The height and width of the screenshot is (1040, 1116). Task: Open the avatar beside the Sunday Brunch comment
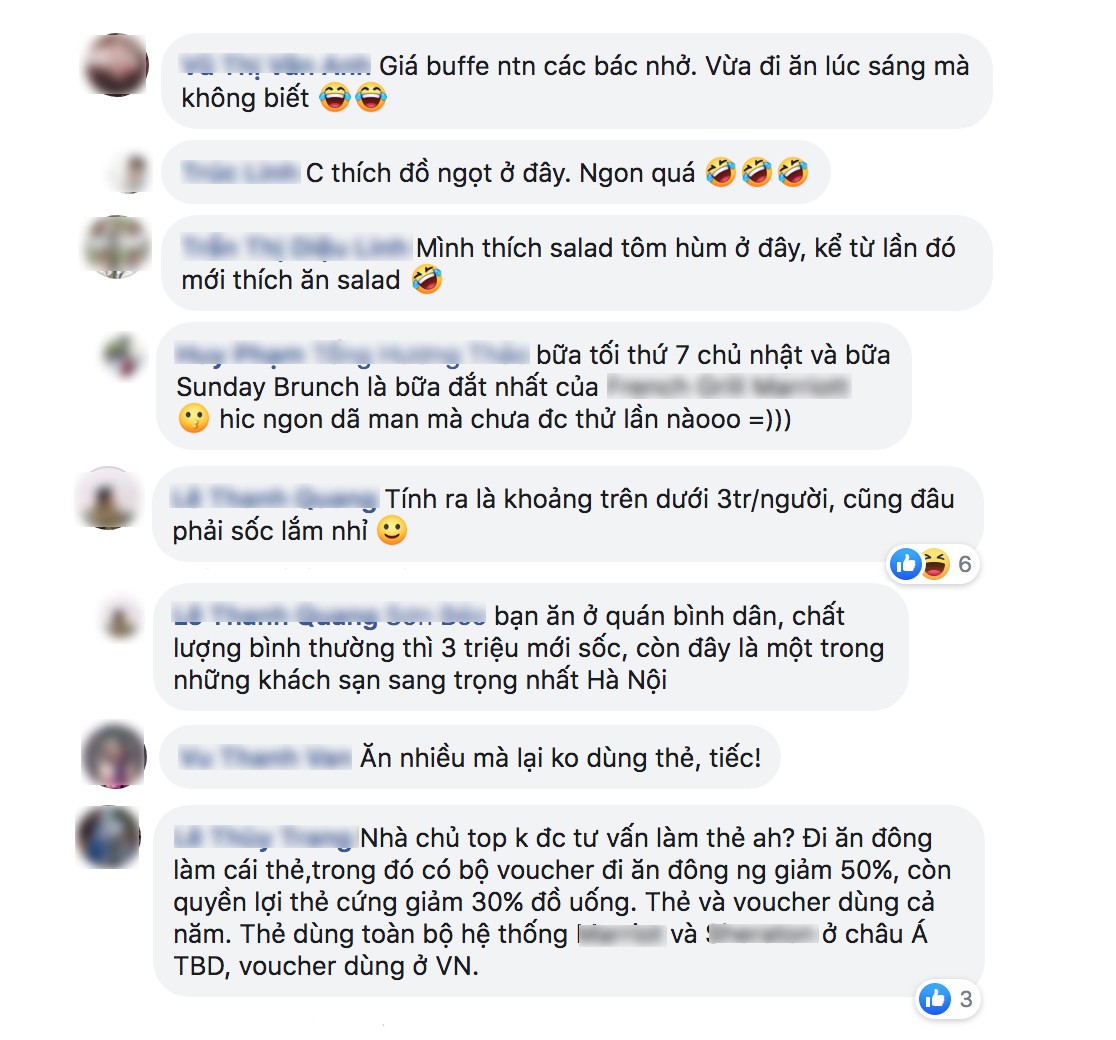[x=122, y=355]
